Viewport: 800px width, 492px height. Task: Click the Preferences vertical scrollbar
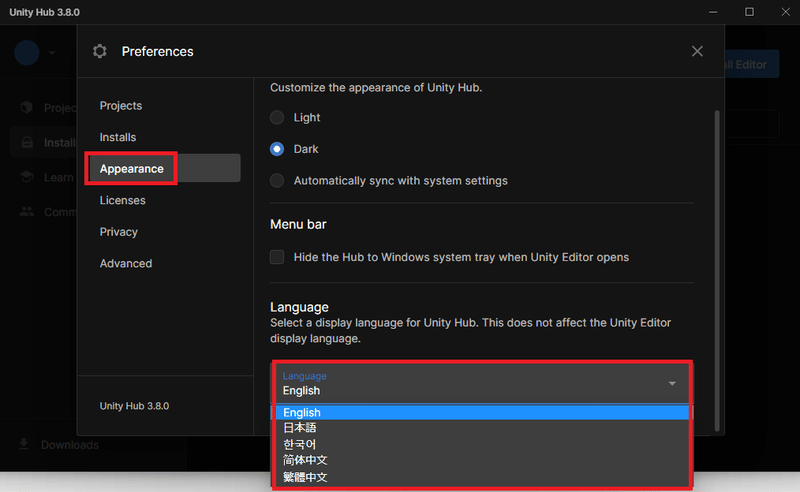point(717,270)
